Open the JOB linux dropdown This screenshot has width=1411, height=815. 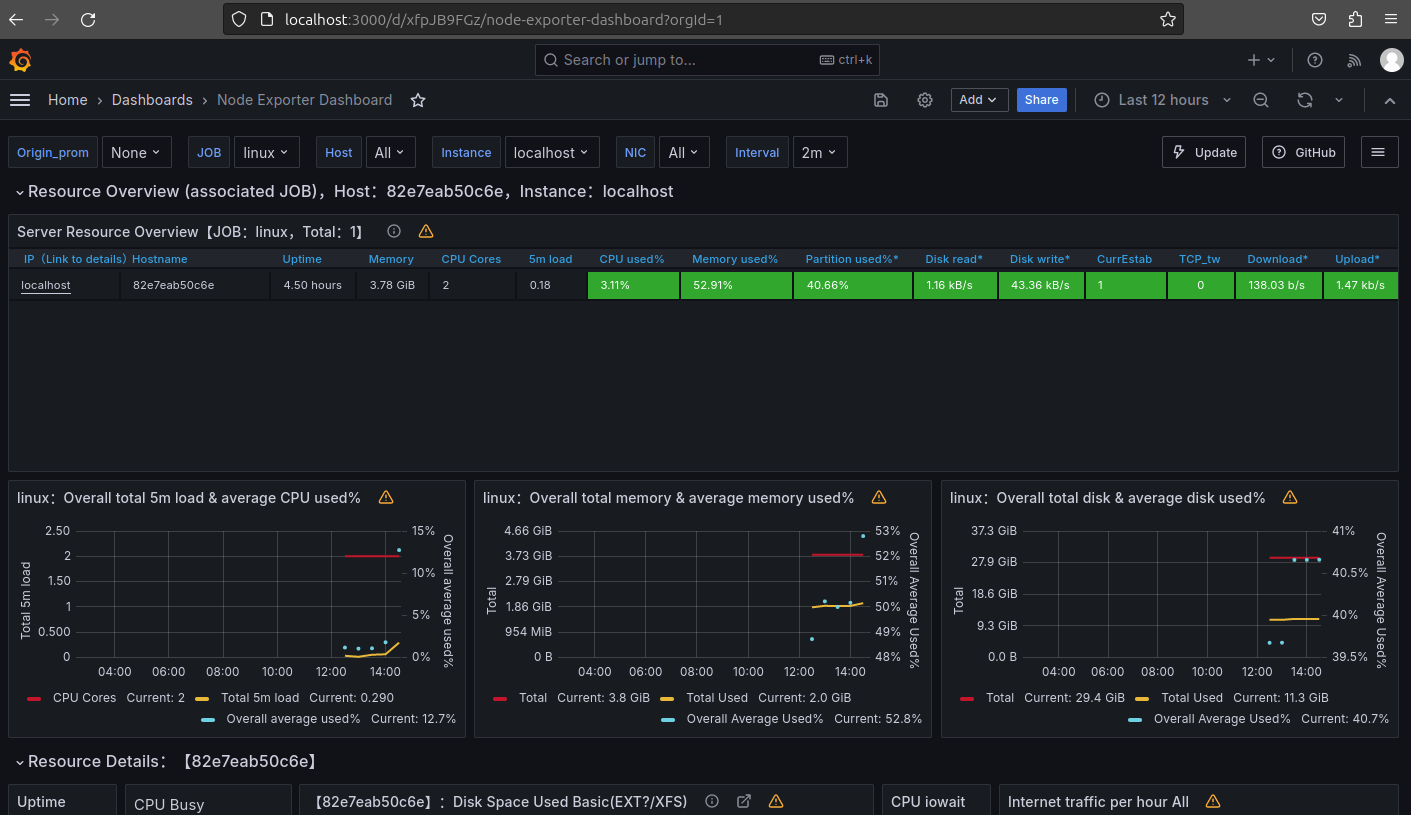(x=266, y=153)
